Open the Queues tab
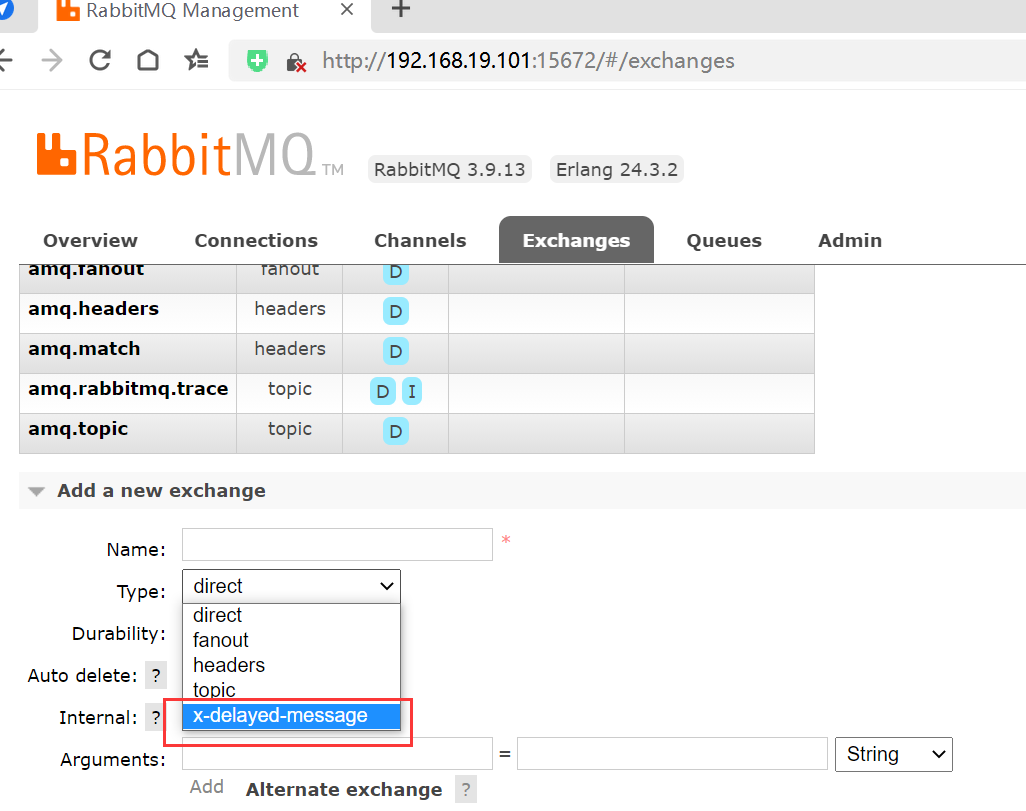The width and height of the screenshot is (1026, 811). tap(724, 240)
